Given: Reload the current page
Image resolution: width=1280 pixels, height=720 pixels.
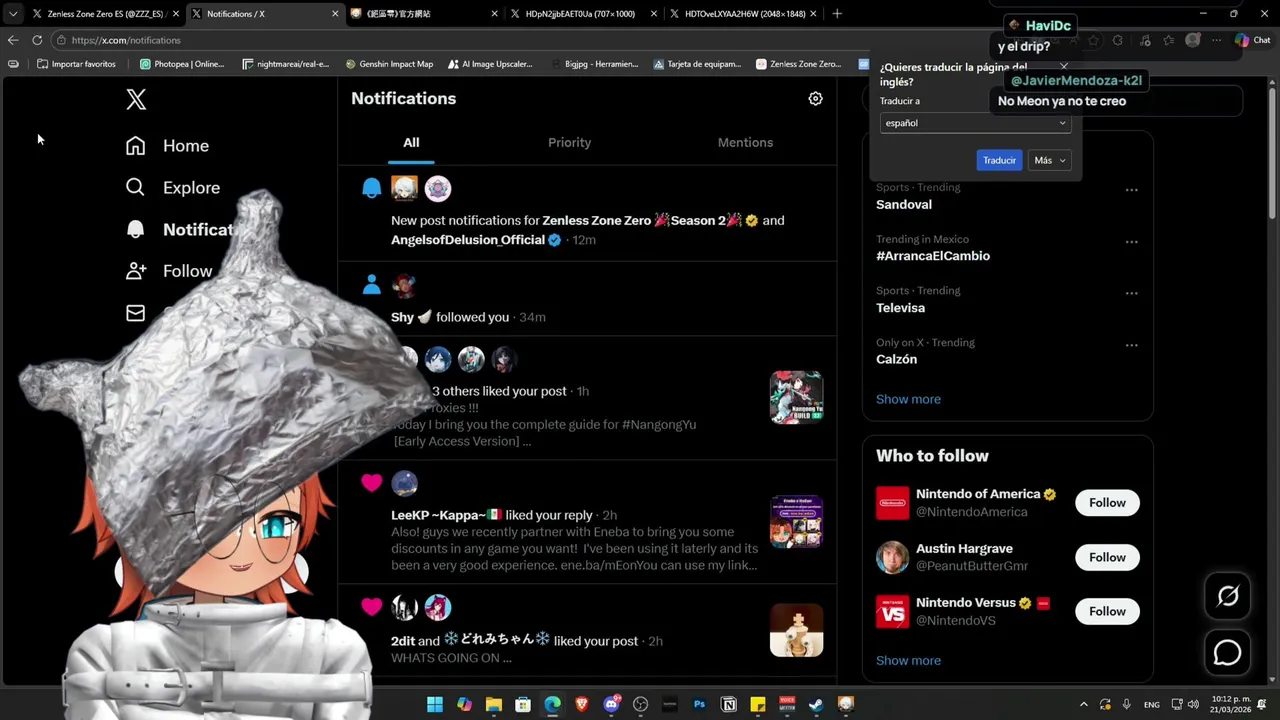Looking at the screenshot, I should pyautogui.click(x=37, y=40).
